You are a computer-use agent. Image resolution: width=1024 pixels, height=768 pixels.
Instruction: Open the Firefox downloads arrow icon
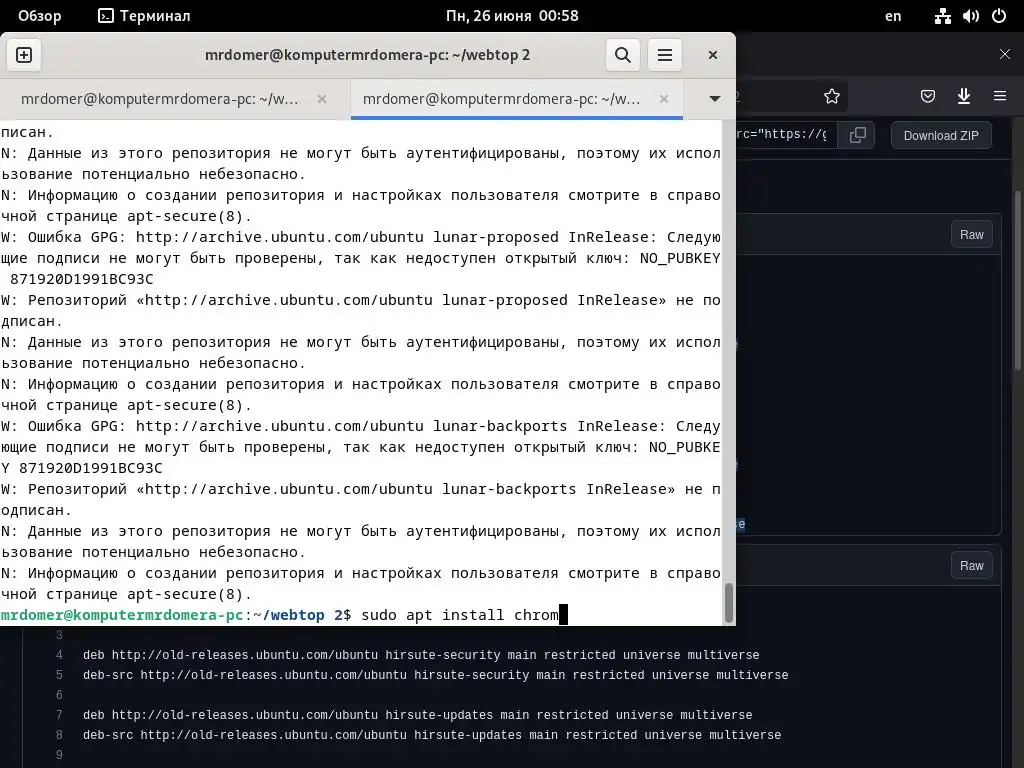pyautogui.click(x=963, y=97)
